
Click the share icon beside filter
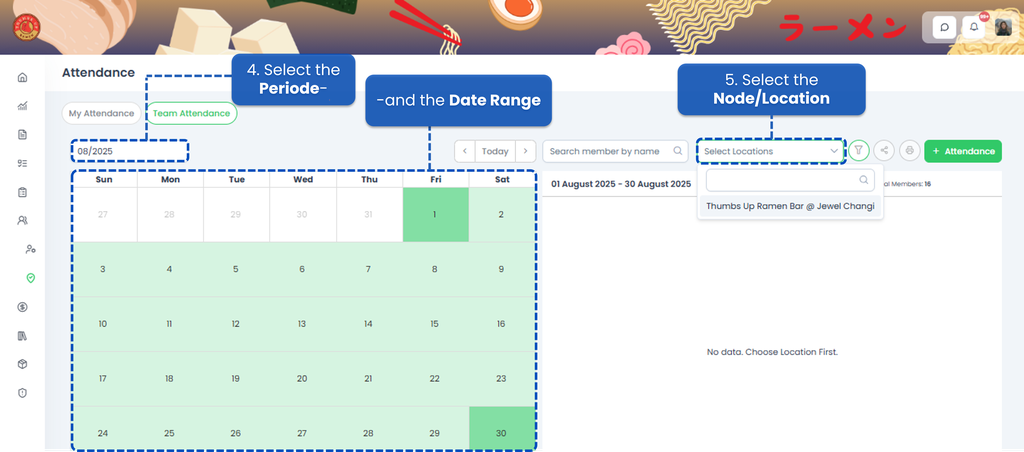(884, 151)
